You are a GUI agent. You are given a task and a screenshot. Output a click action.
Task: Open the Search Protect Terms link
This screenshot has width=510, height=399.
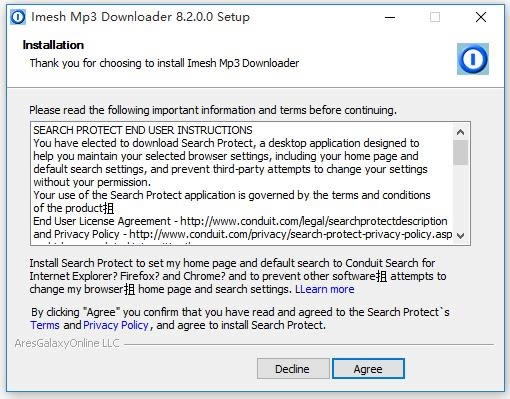point(45,325)
